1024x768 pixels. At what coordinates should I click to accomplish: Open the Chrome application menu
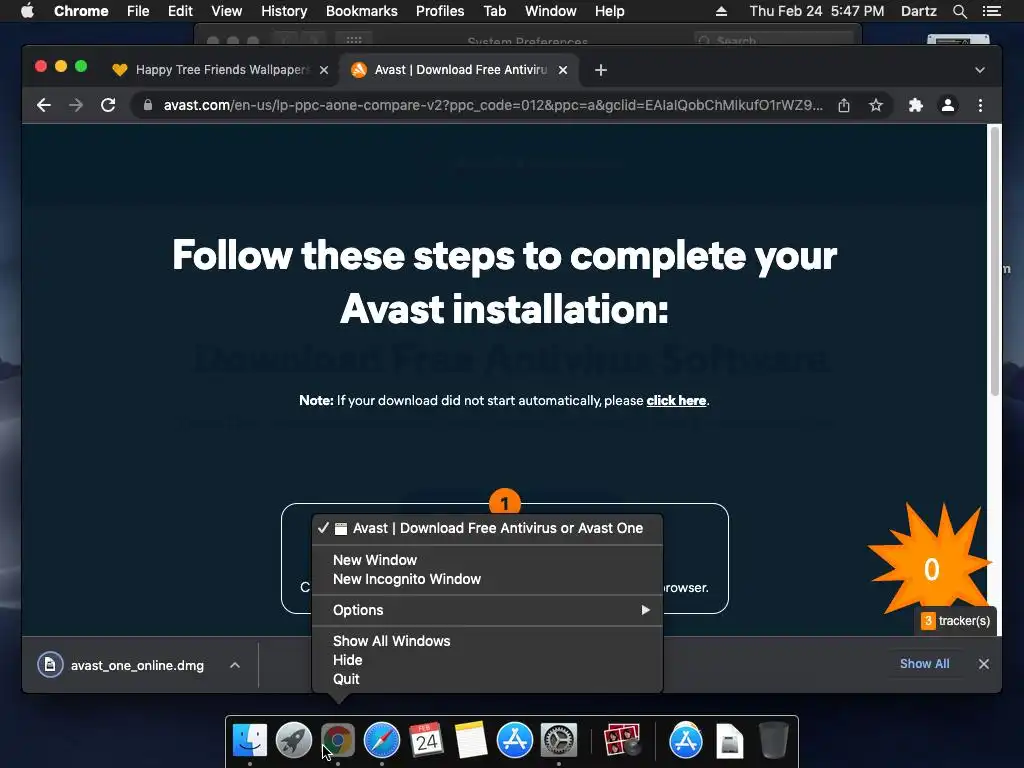81,11
